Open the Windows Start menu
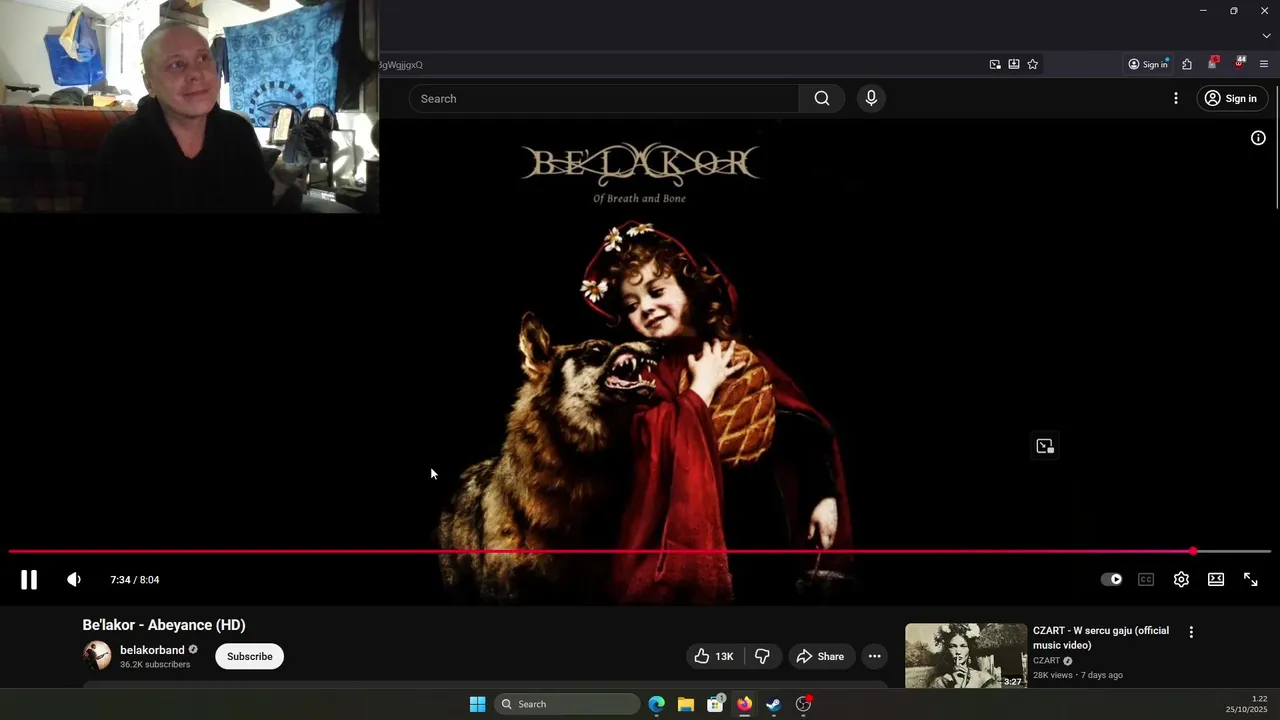Image resolution: width=1280 pixels, height=720 pixels. [478, 704]
